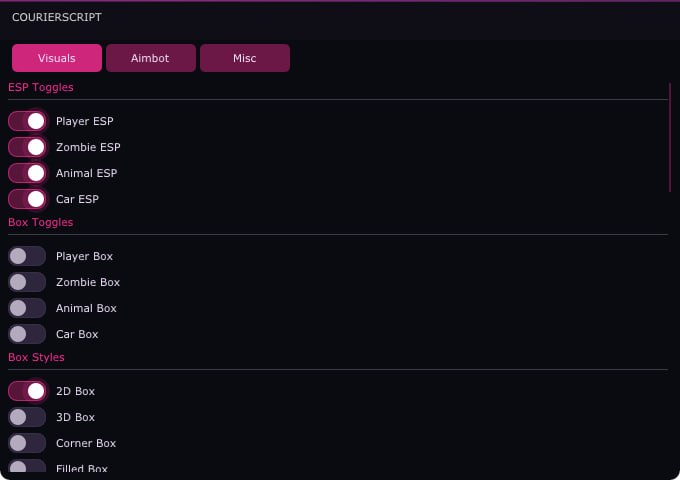Disable the Player ESP toggle
Image resolution: width=680 pixels, height=481 pixels.
(27, 121)
